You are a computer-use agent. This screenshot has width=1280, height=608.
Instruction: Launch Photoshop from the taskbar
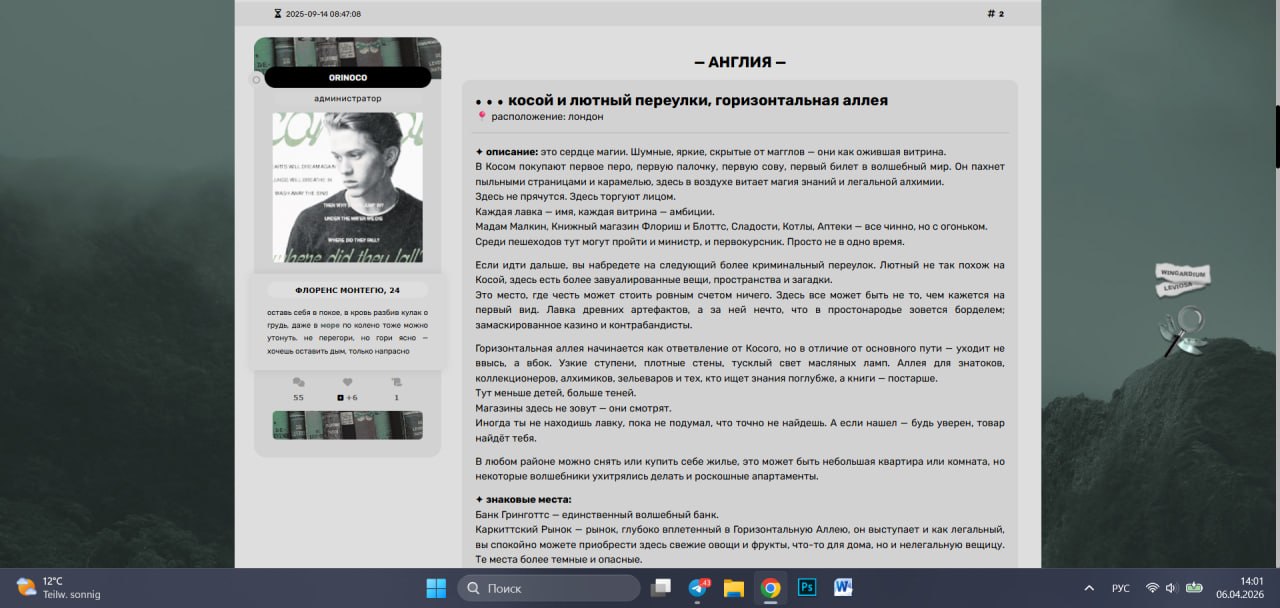coord(806,588)
